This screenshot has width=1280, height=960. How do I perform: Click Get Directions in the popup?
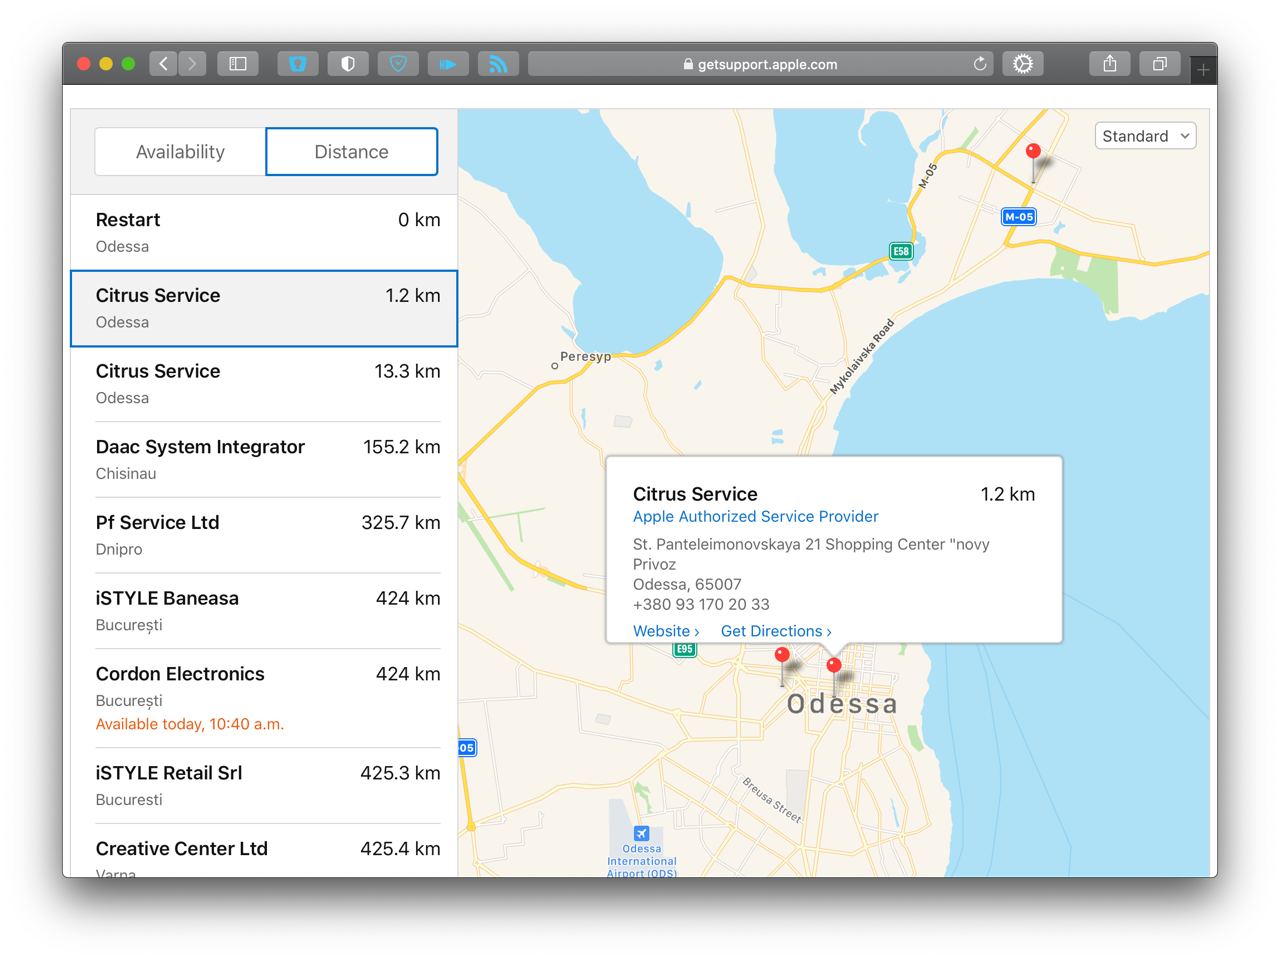776,631
